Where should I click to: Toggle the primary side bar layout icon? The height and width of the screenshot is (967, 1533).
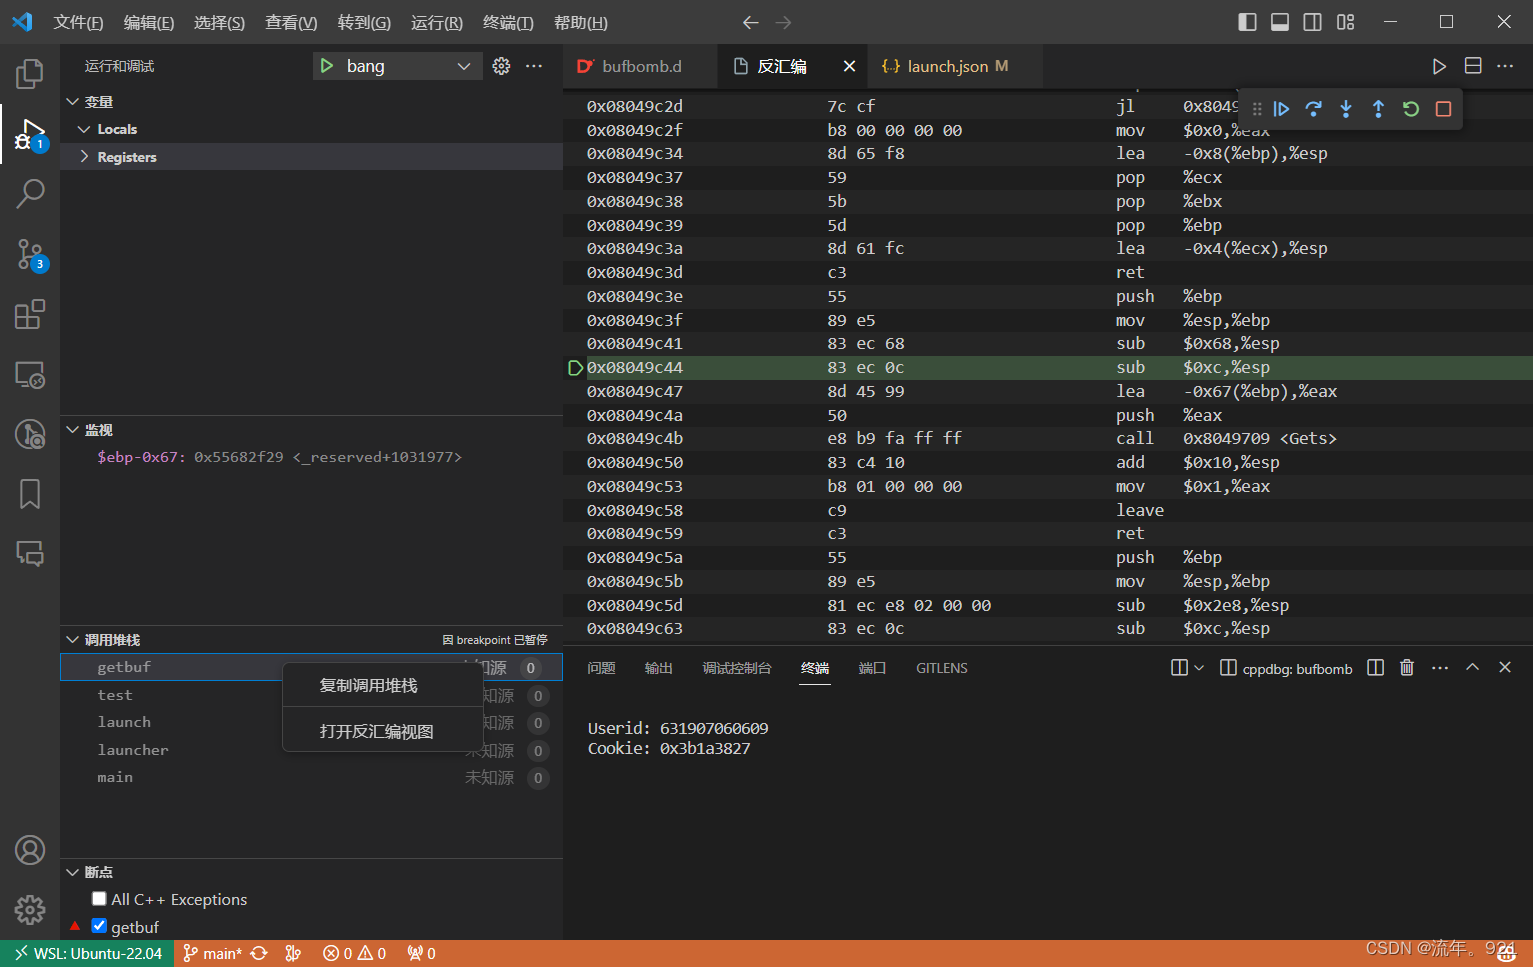[x=1247, y=22]
